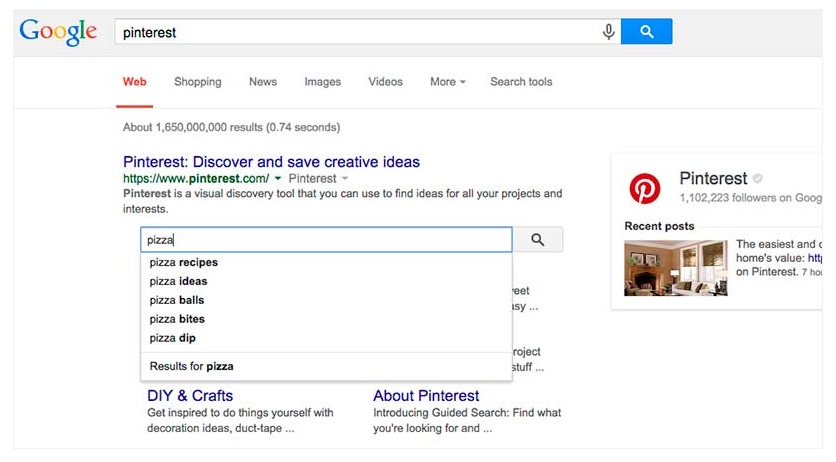Open the red Pinterest logo in the side panel
This screenshot has height=462, width=836.
point(645,189)
